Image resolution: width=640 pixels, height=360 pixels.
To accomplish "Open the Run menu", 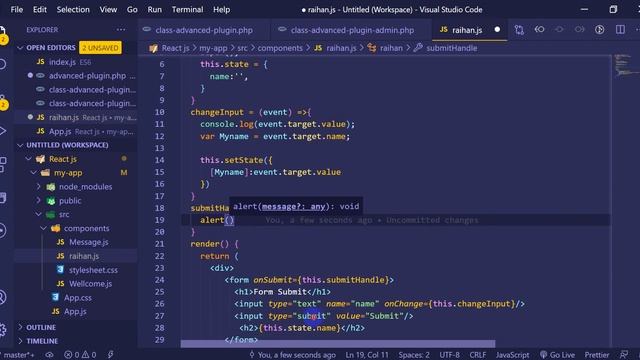I will pos(154,9).
